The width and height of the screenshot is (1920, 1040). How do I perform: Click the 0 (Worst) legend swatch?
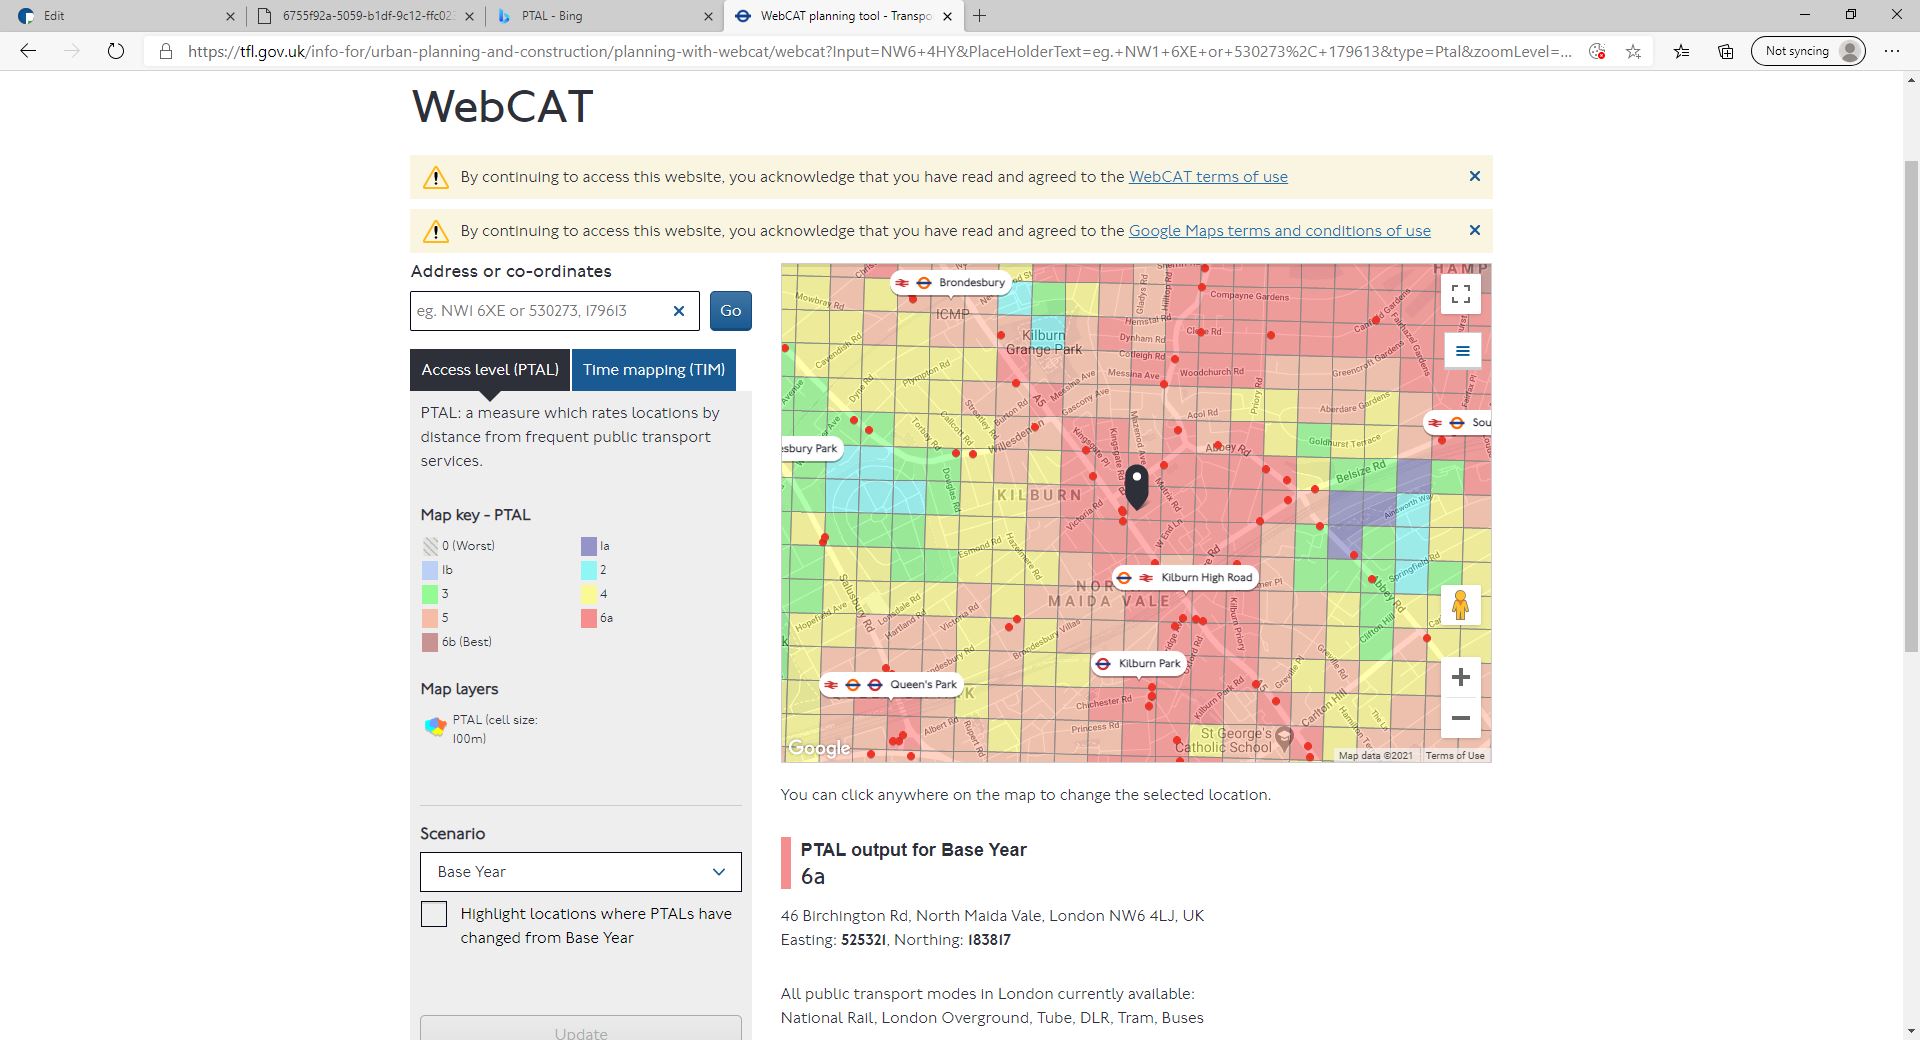click(x=430, y=546)
